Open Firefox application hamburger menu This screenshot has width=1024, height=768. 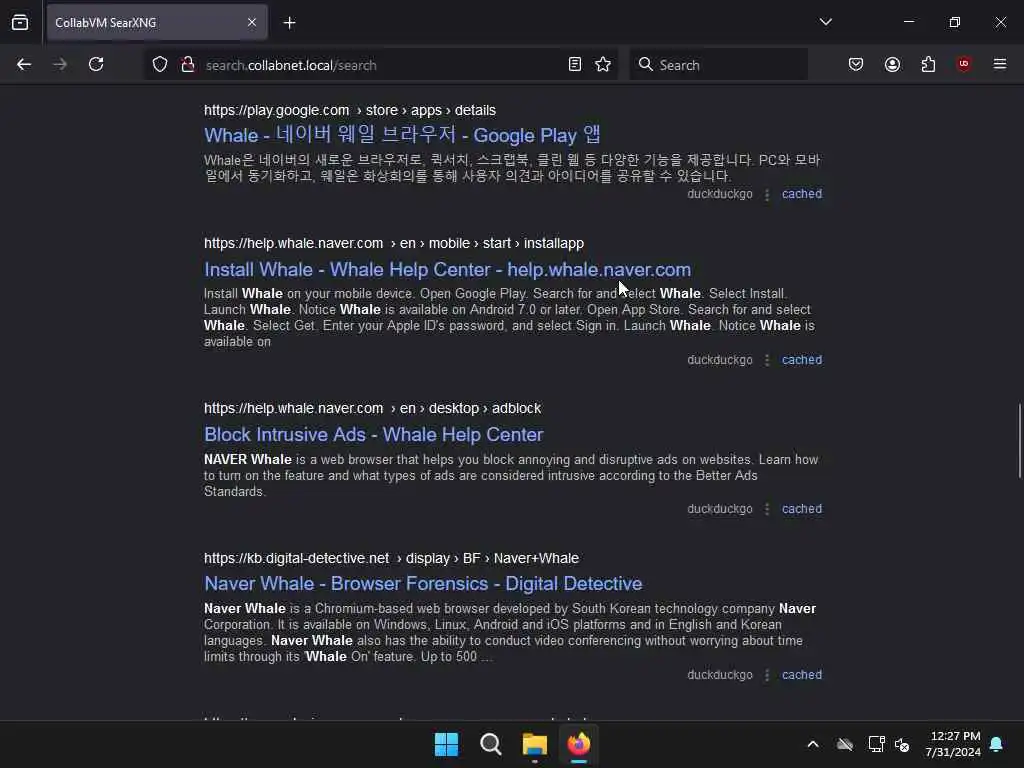tap(1000, 64)
